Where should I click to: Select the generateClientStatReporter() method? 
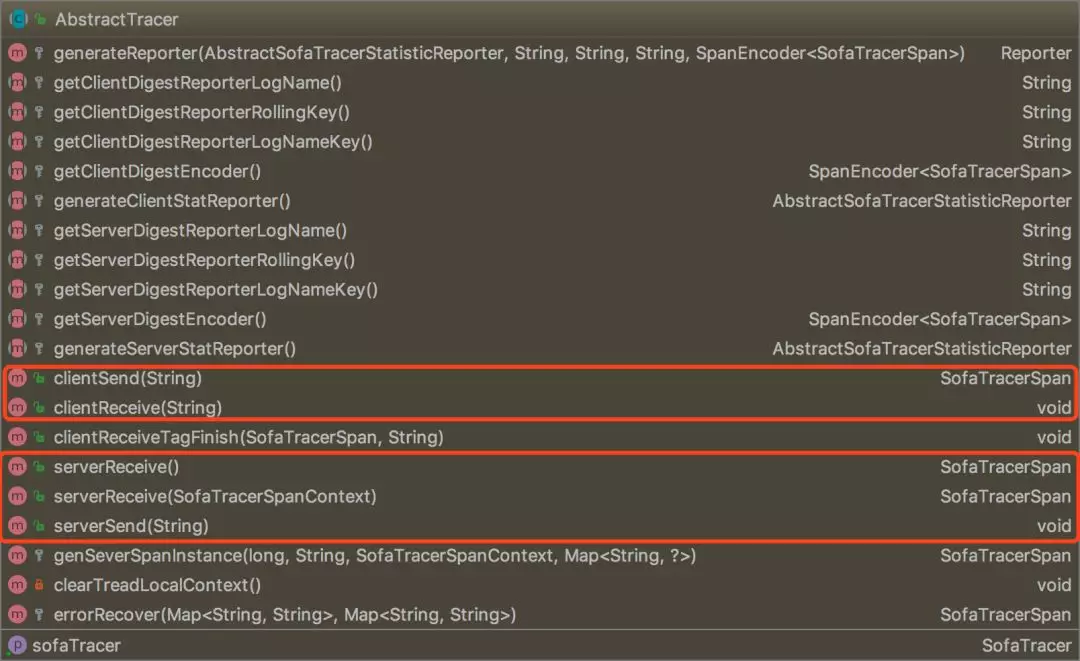click(172, 201)
